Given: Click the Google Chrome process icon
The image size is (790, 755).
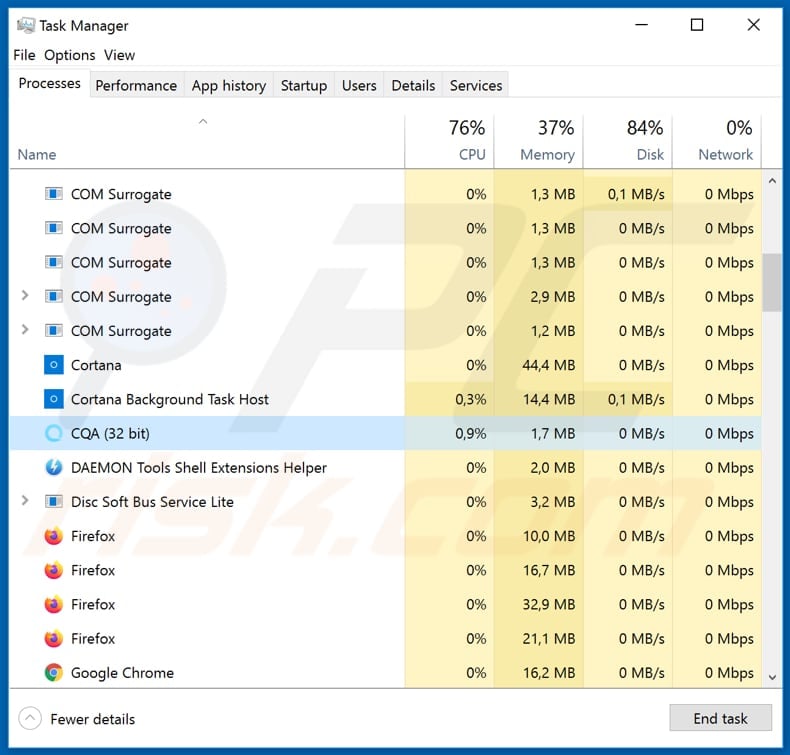Looking at the screenshot, I should point(53,673).
